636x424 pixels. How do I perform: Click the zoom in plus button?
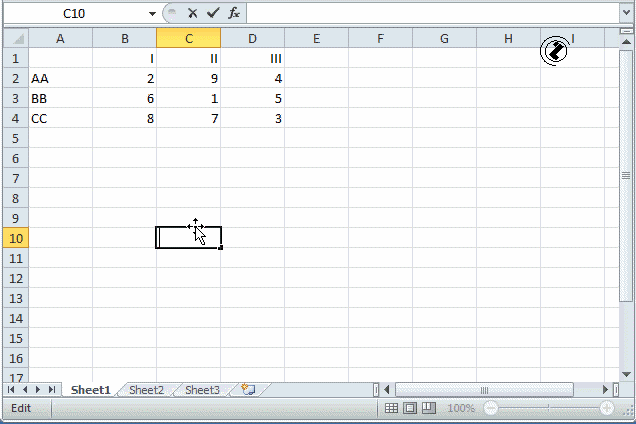tap(607, 408)
